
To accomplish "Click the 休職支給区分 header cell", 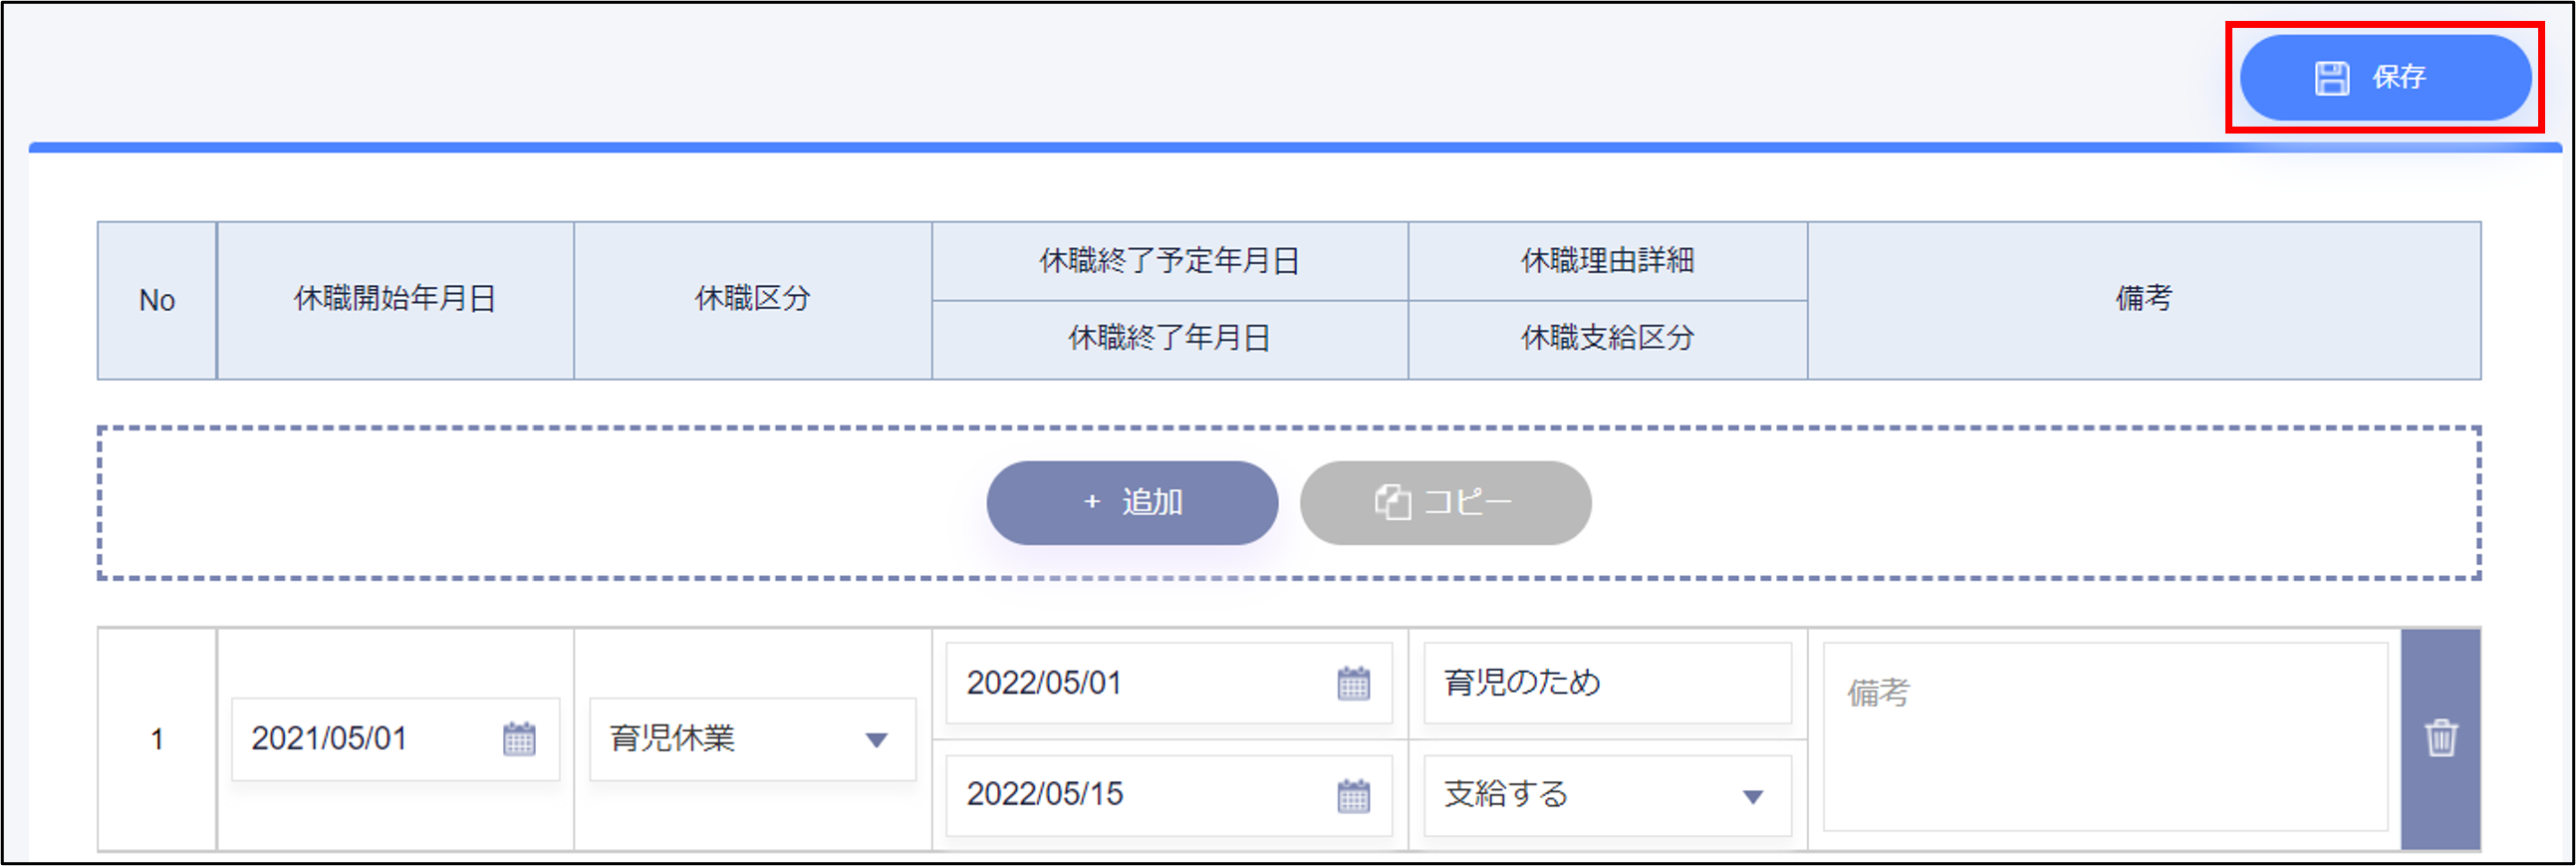I will (1607, 338).
